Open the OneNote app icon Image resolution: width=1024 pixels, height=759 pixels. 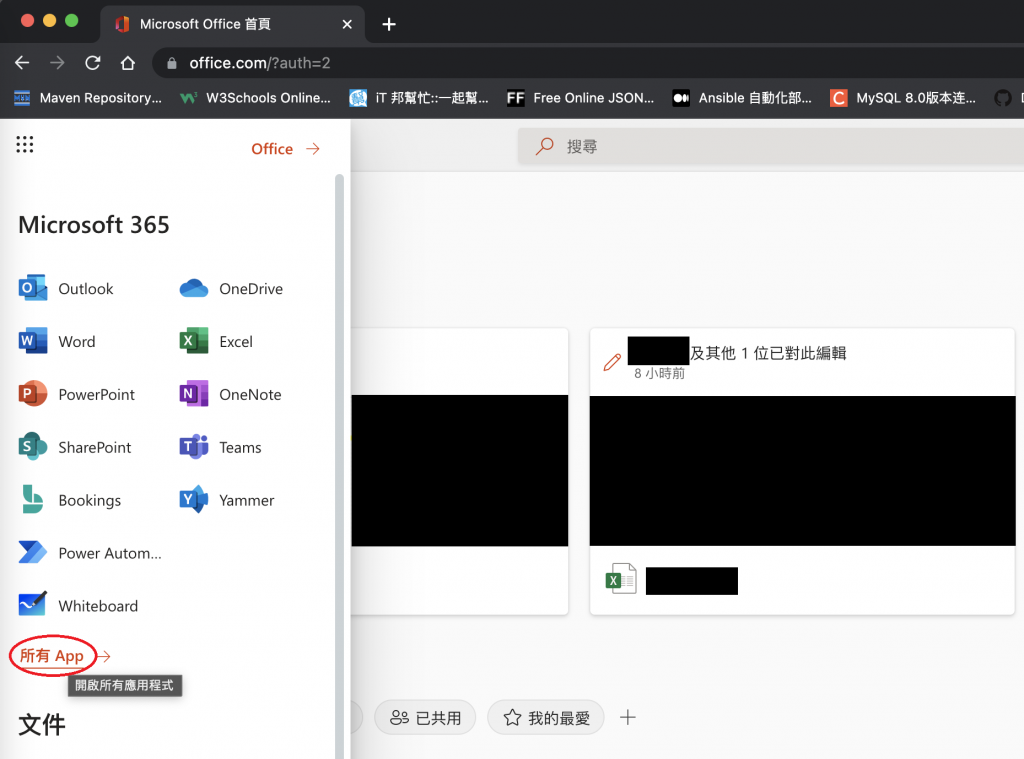[193, 394]
